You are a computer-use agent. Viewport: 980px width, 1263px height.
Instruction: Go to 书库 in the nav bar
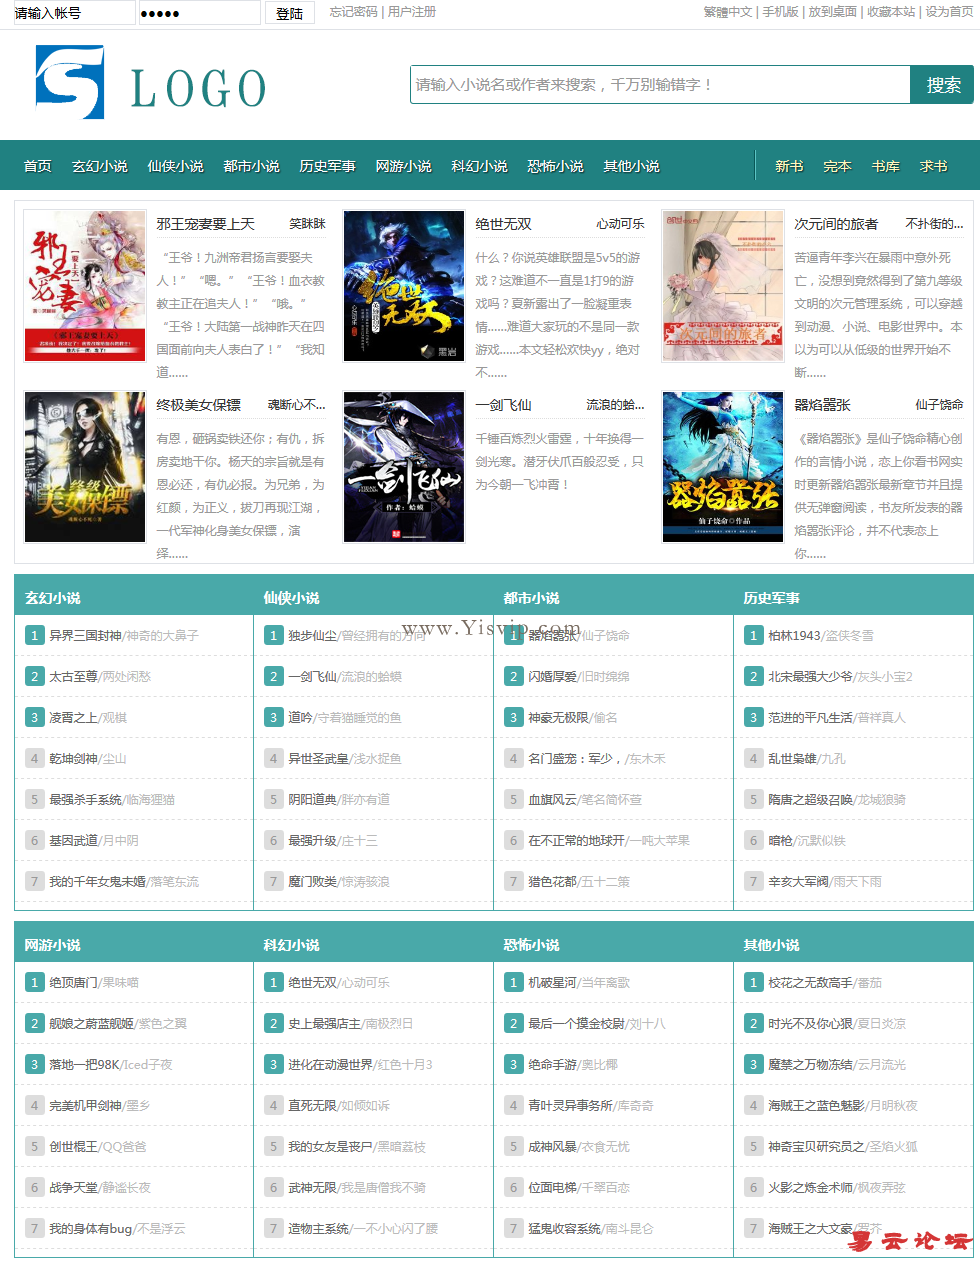click(x=886, y=166)
